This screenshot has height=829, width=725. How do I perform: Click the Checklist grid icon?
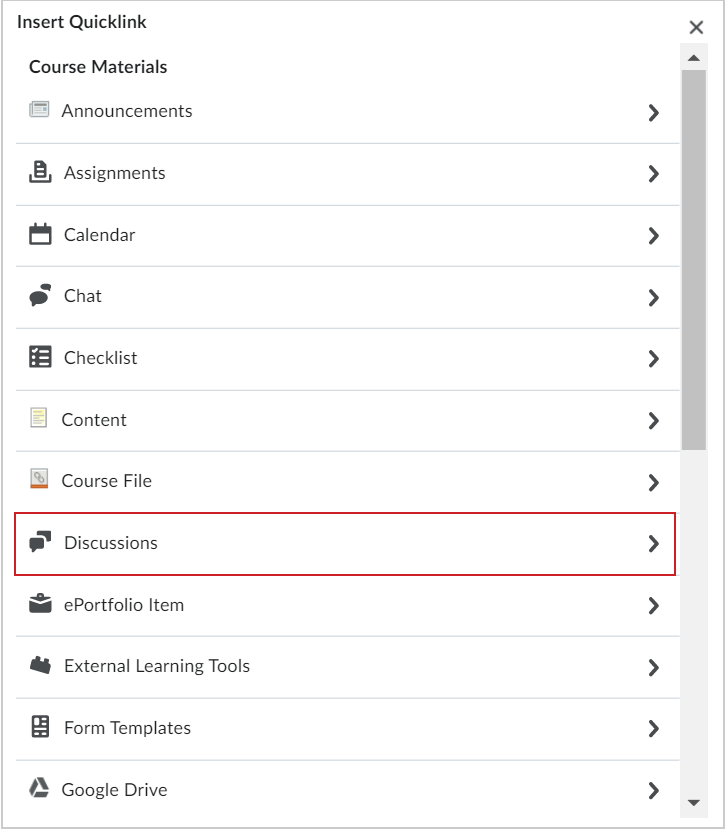41,357
